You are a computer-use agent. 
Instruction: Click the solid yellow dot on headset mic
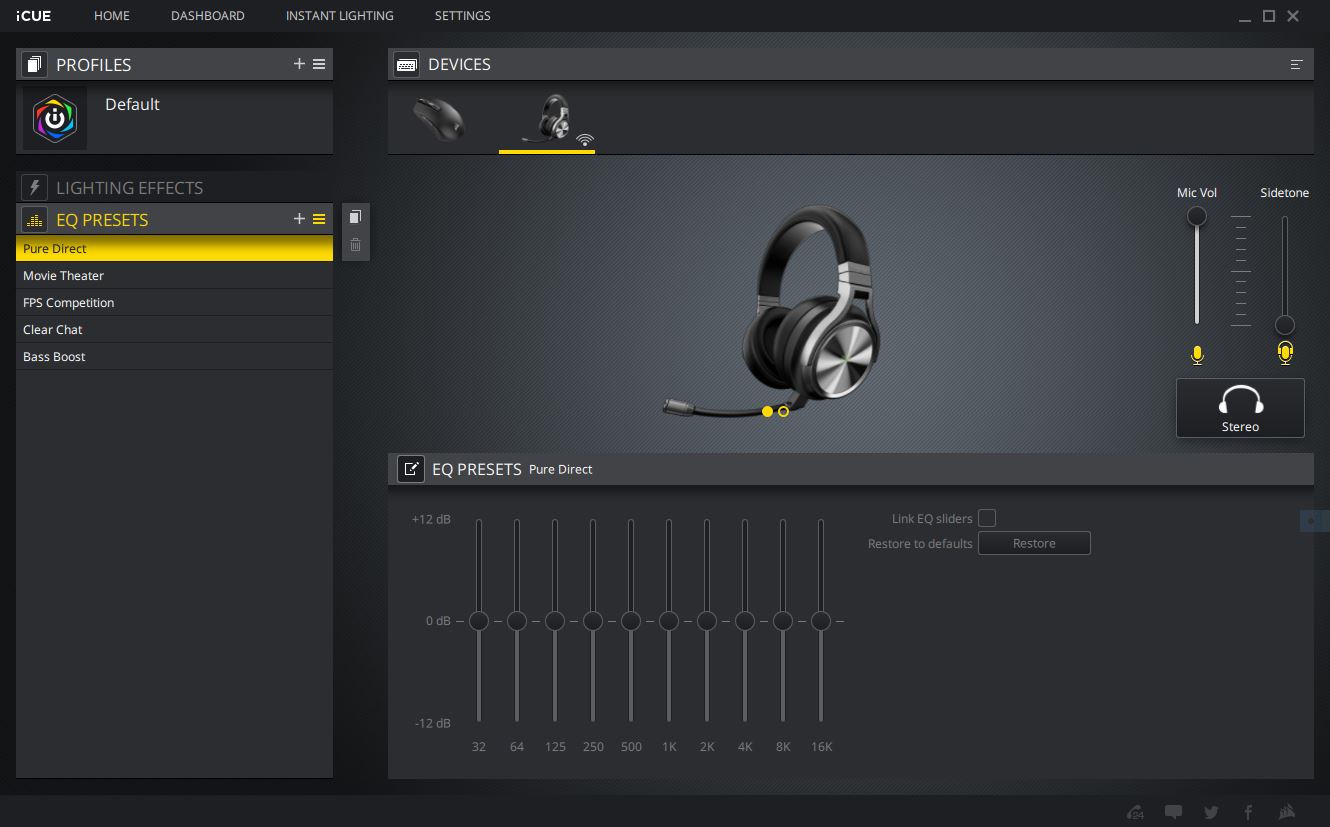767,411
